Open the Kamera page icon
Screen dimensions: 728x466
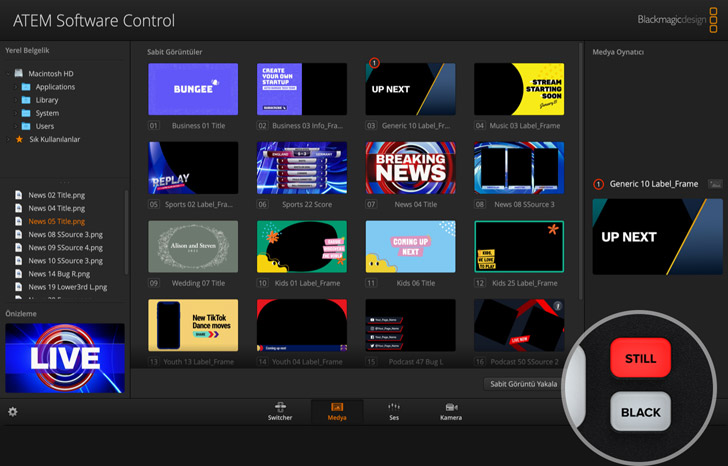450,411
